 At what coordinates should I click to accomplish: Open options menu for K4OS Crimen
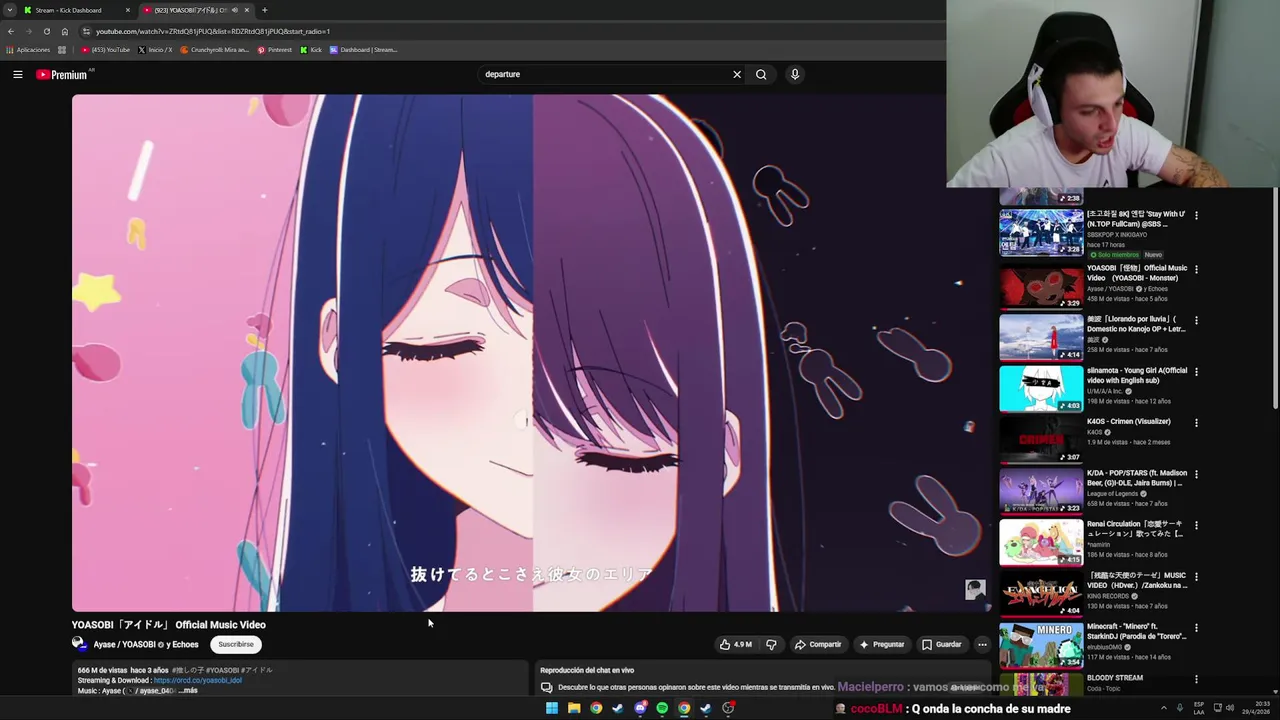pyautogui.click(x=1196, y=423)
